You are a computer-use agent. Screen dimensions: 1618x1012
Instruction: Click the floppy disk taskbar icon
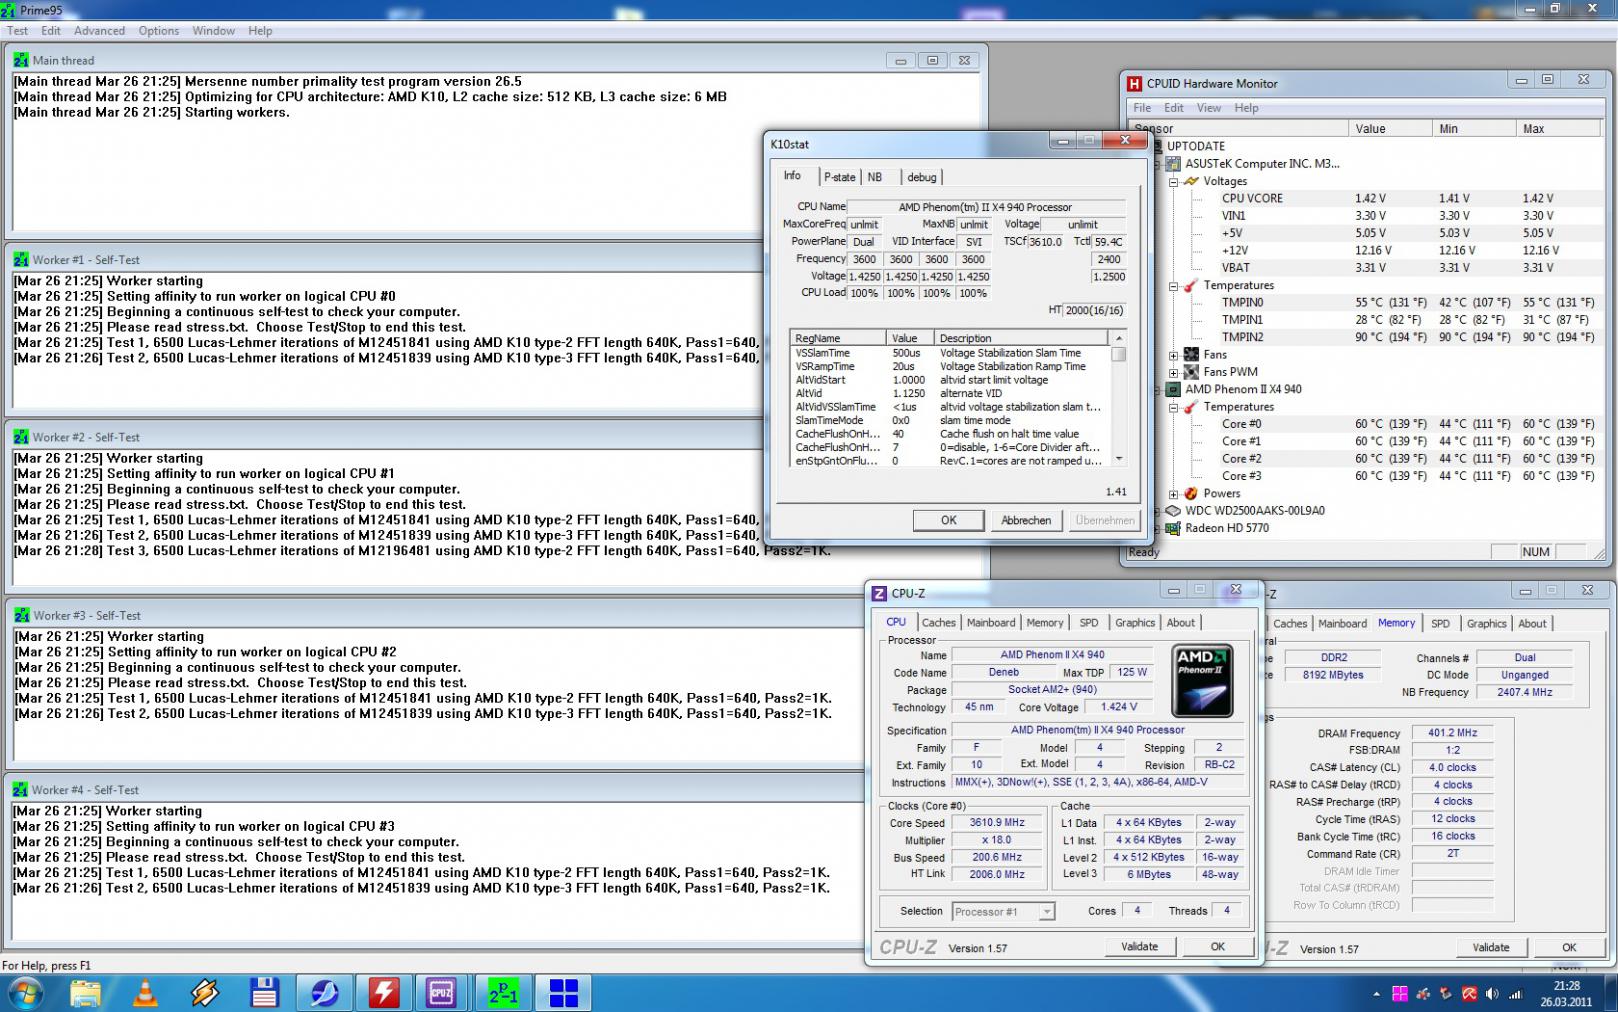pos(264,992)
